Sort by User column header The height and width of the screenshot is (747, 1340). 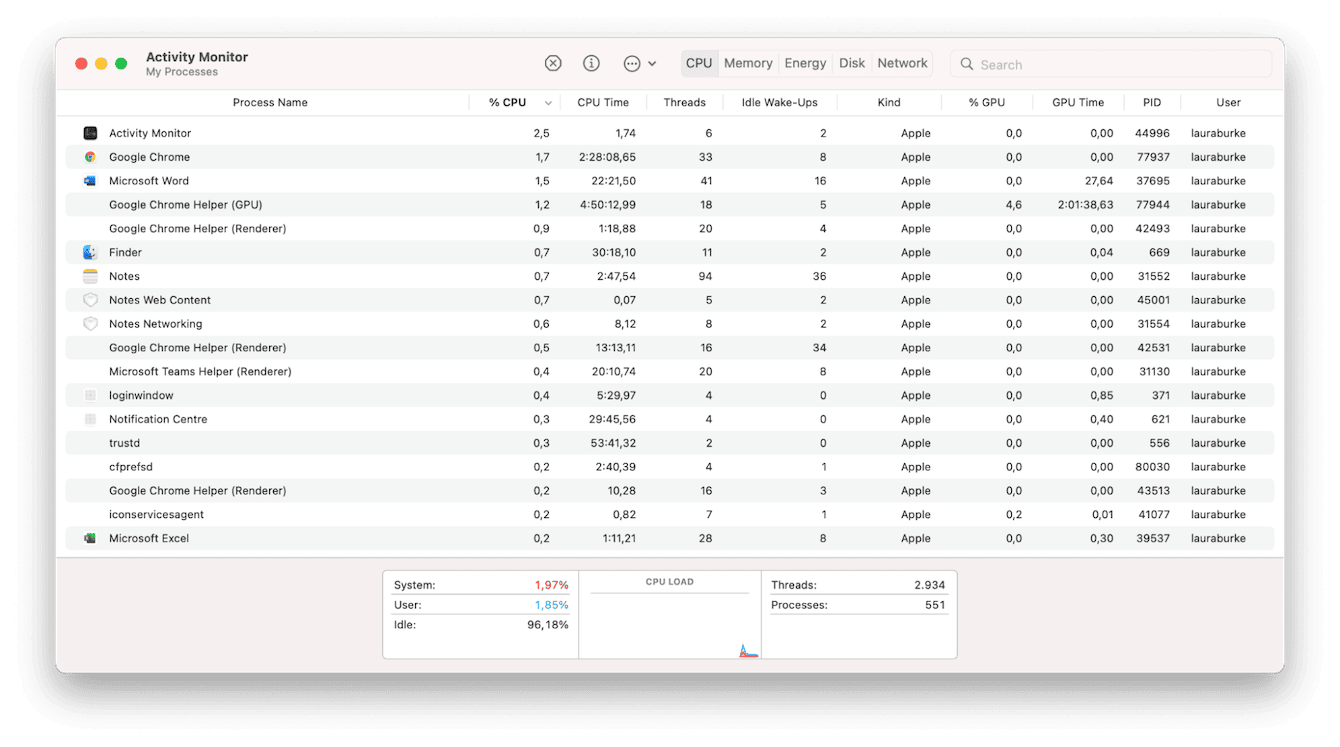tap(1229, 102)
